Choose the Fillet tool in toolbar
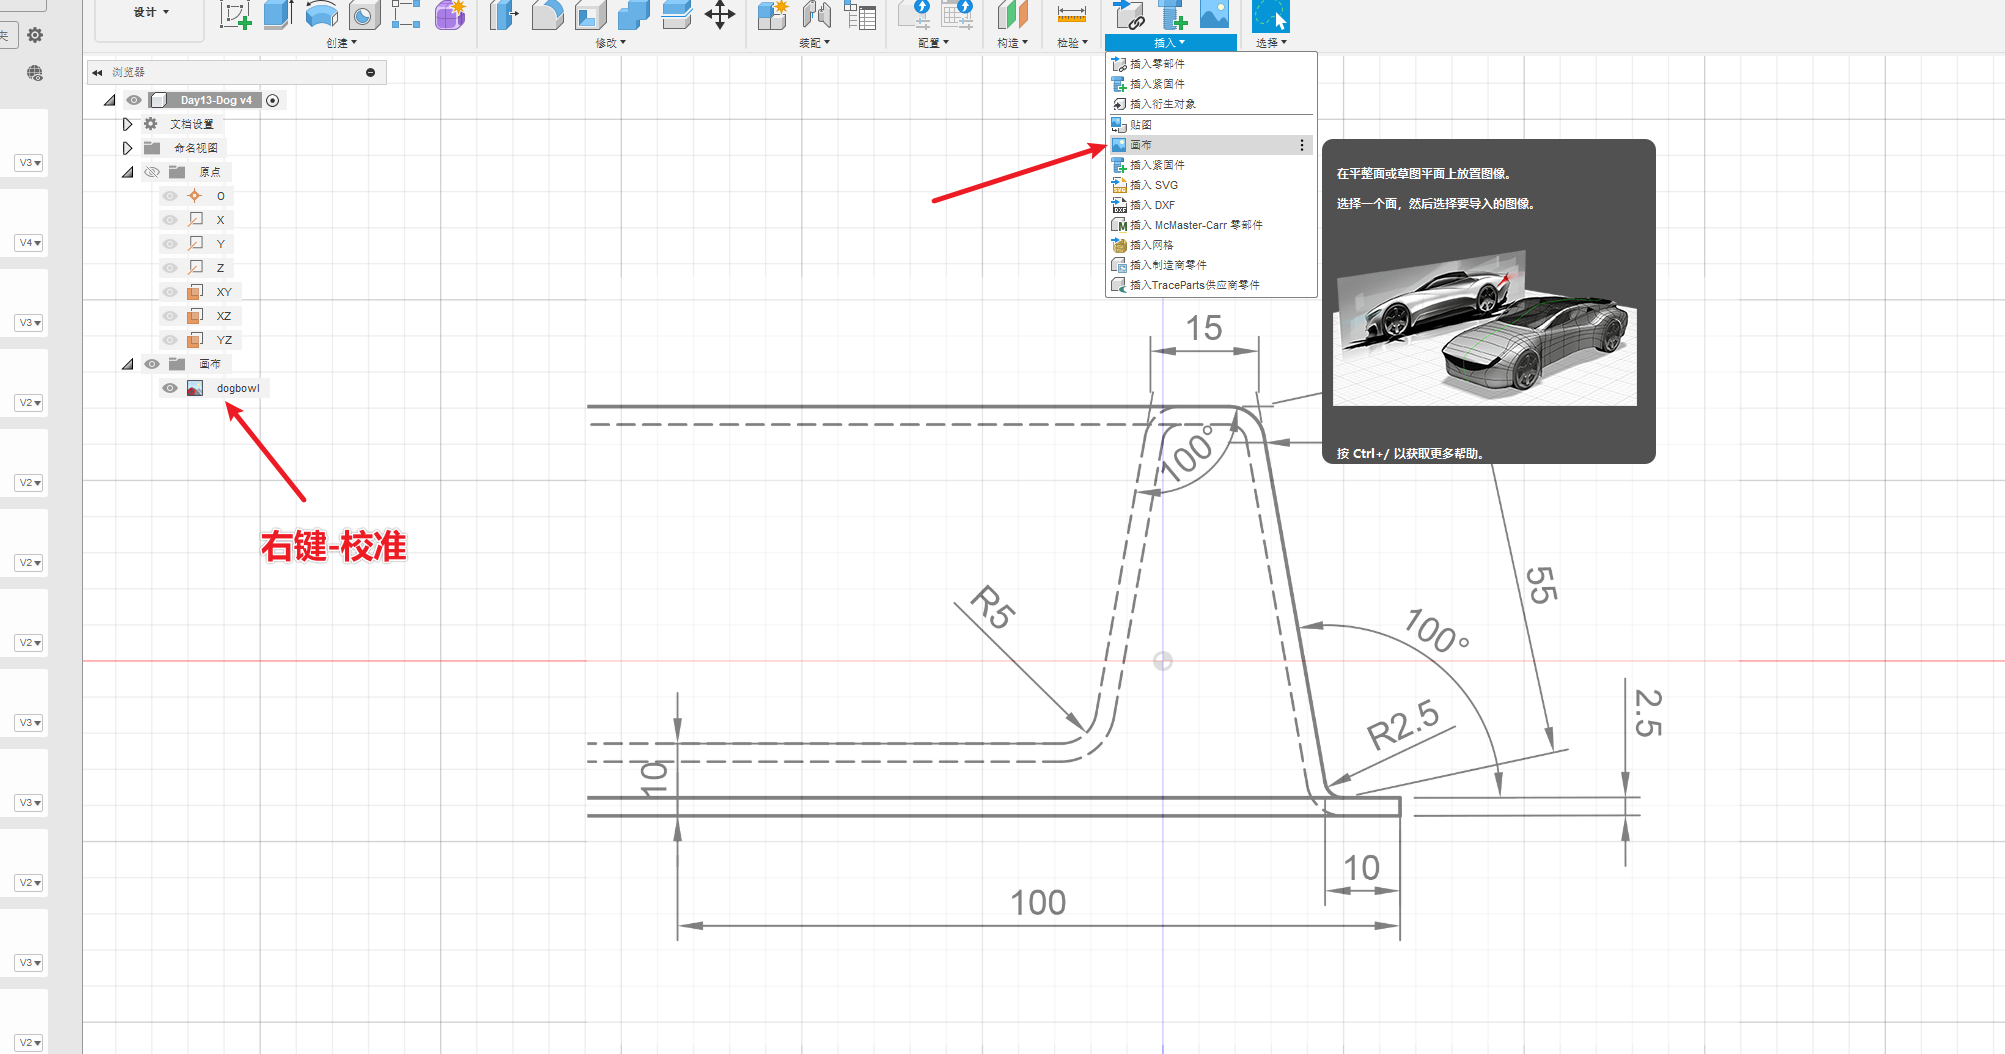 pyautogui.click(x=547, y=15)
